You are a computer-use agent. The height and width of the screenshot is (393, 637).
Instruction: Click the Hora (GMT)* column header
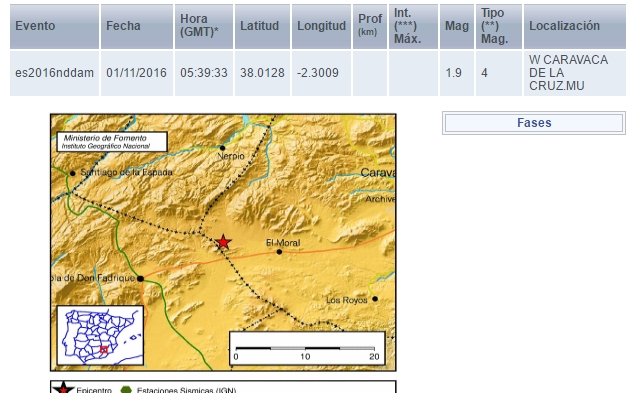pyautogui.click(x=204, y=26)
